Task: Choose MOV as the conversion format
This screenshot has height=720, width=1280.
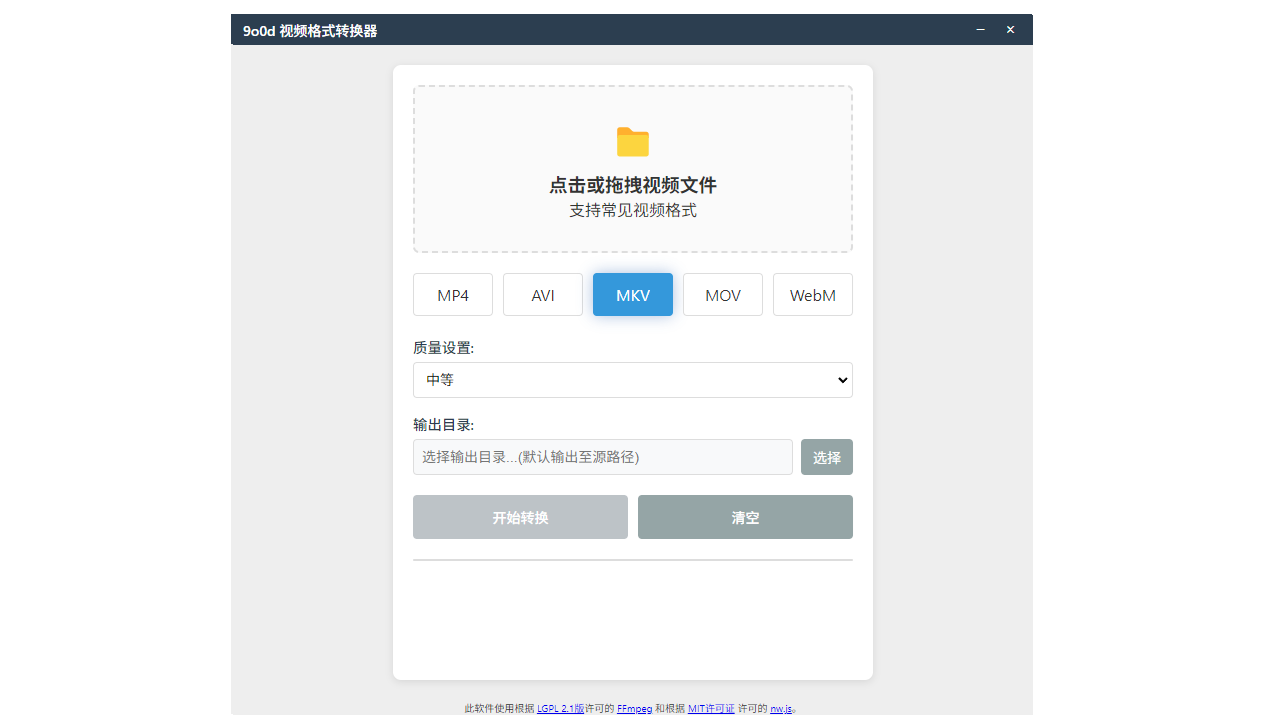Action: pos(722,294)
